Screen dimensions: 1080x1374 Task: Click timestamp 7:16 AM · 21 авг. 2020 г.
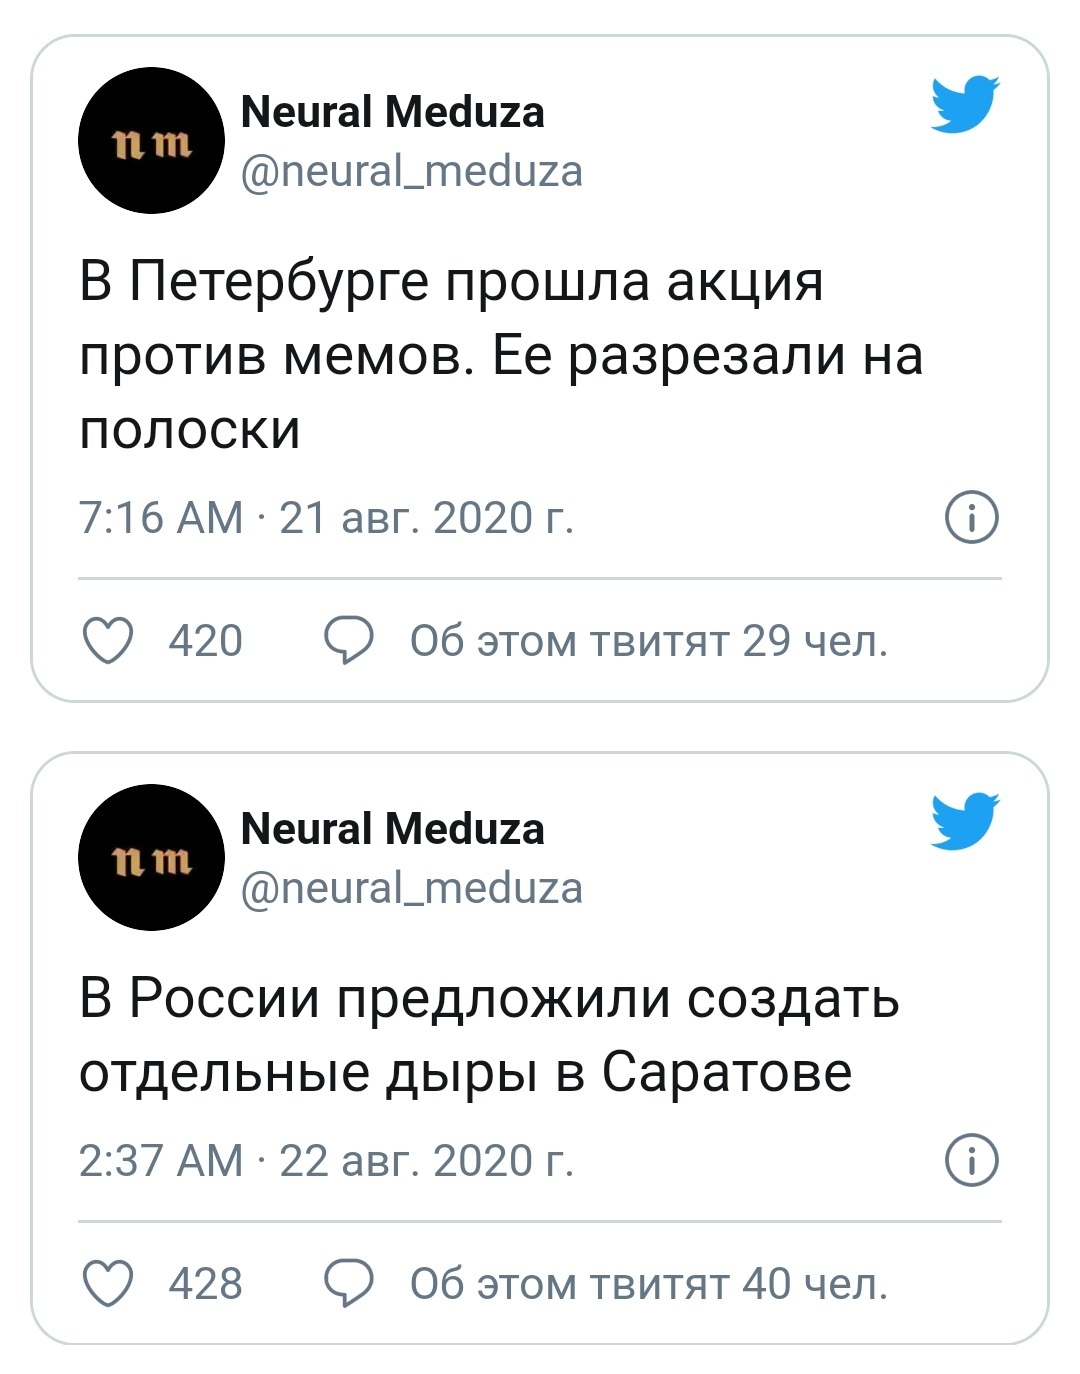coord(327,518)
